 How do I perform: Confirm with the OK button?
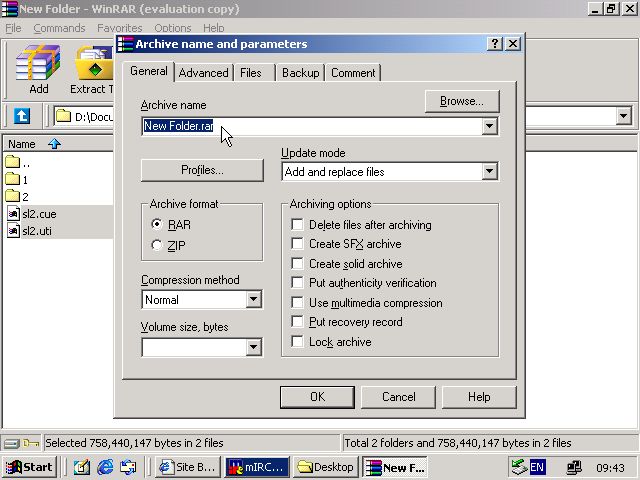(317, 397)
